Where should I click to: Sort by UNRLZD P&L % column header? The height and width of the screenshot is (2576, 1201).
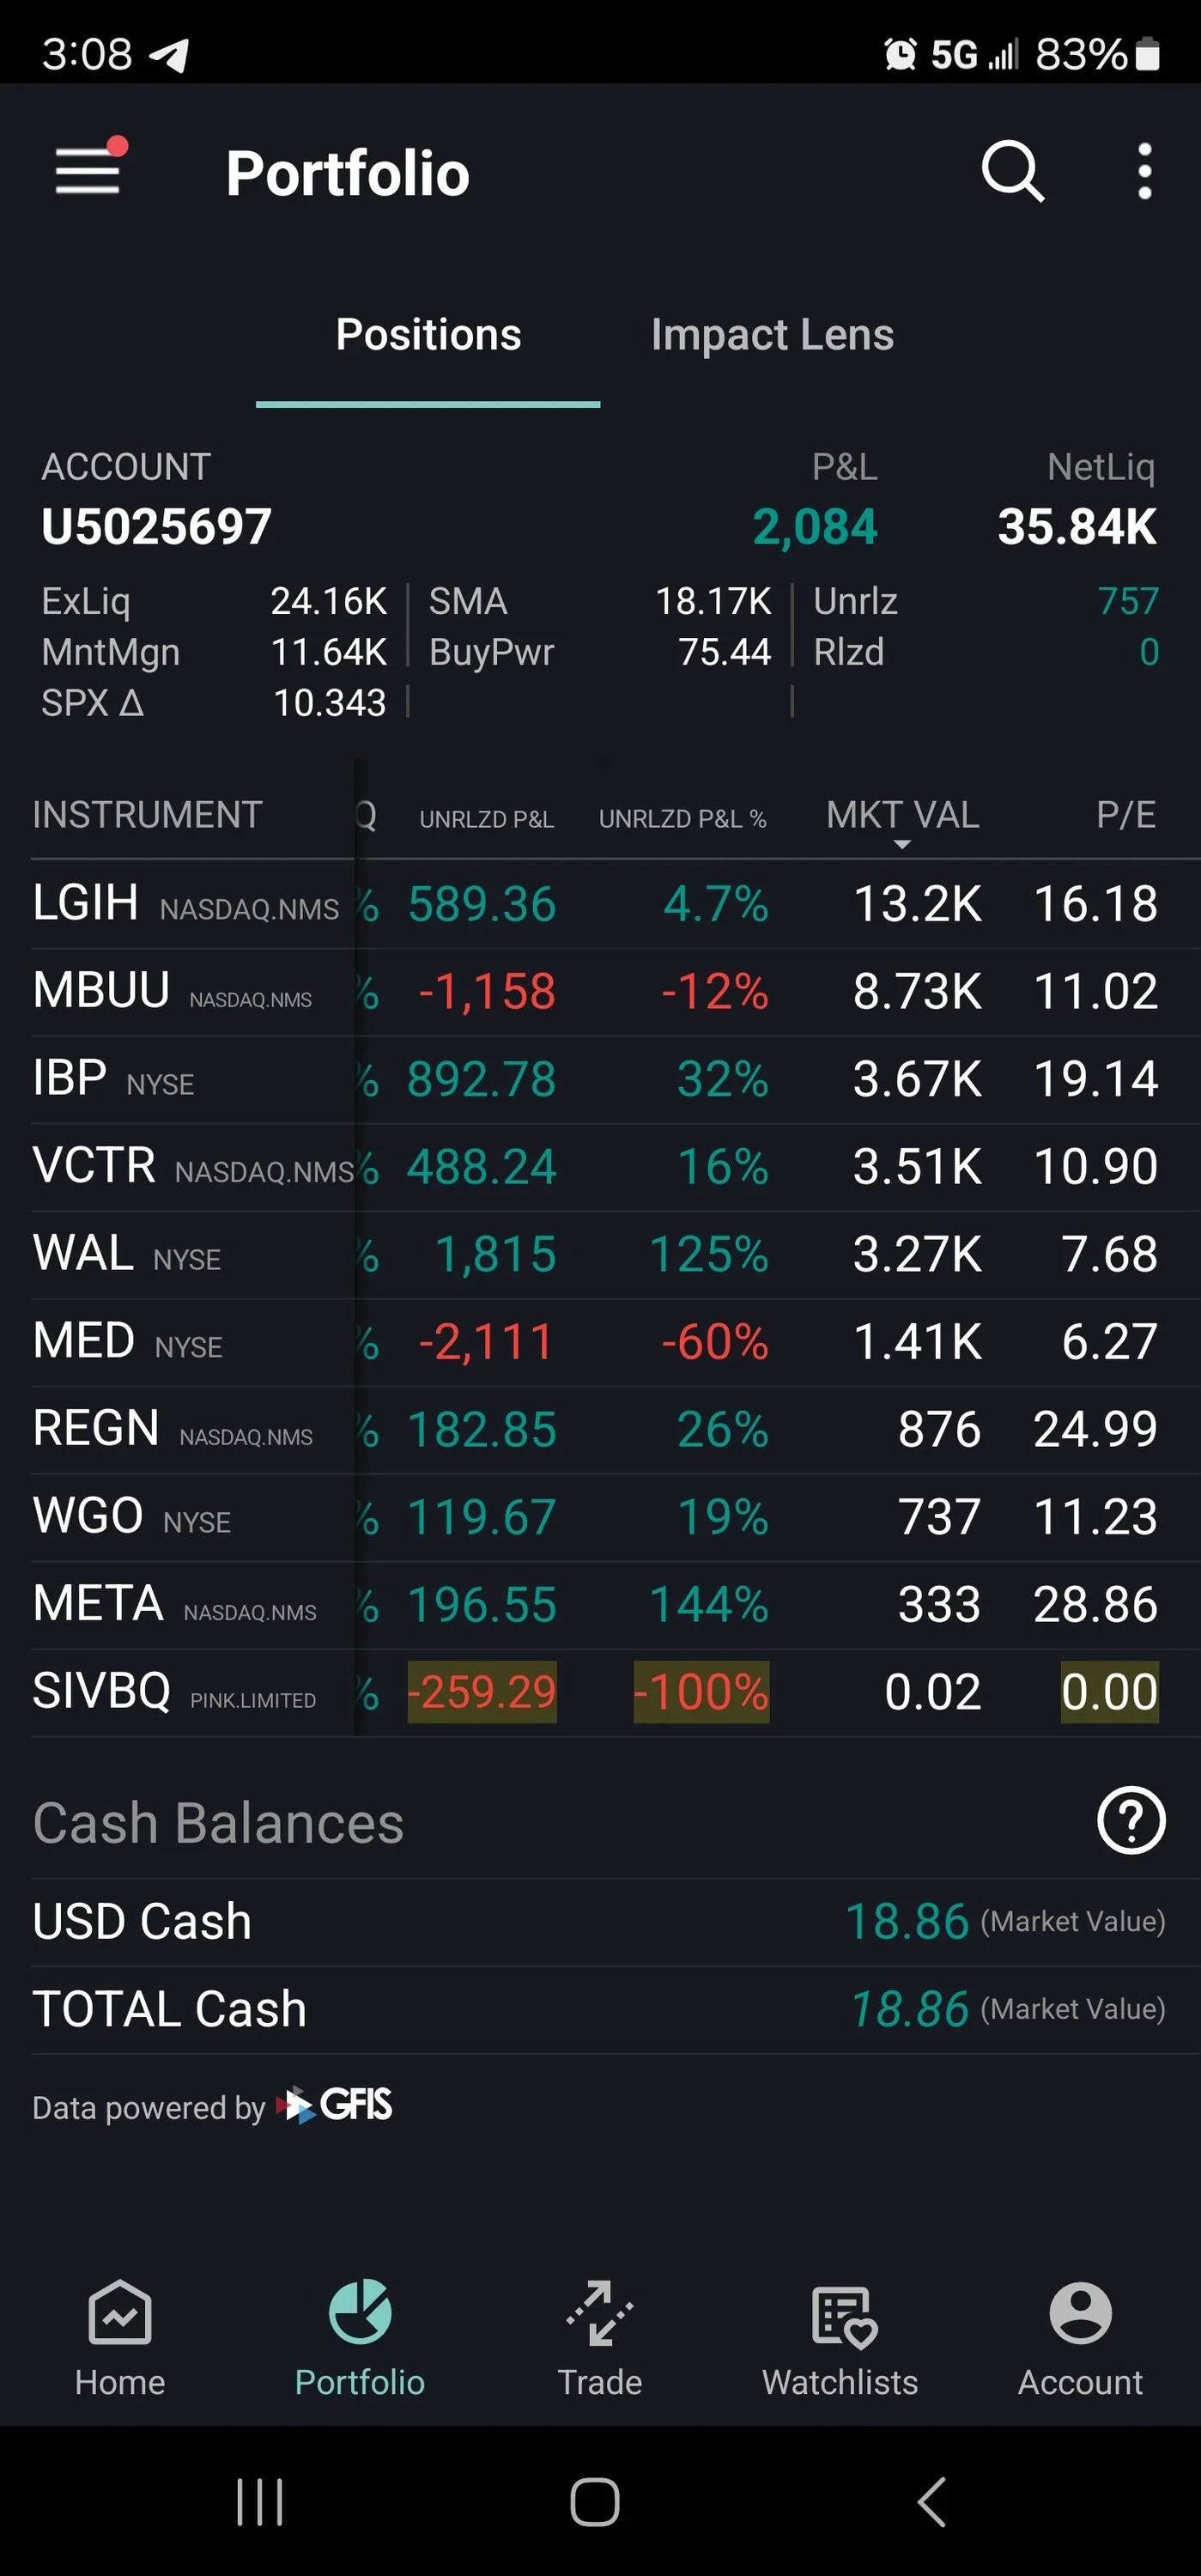683,819
